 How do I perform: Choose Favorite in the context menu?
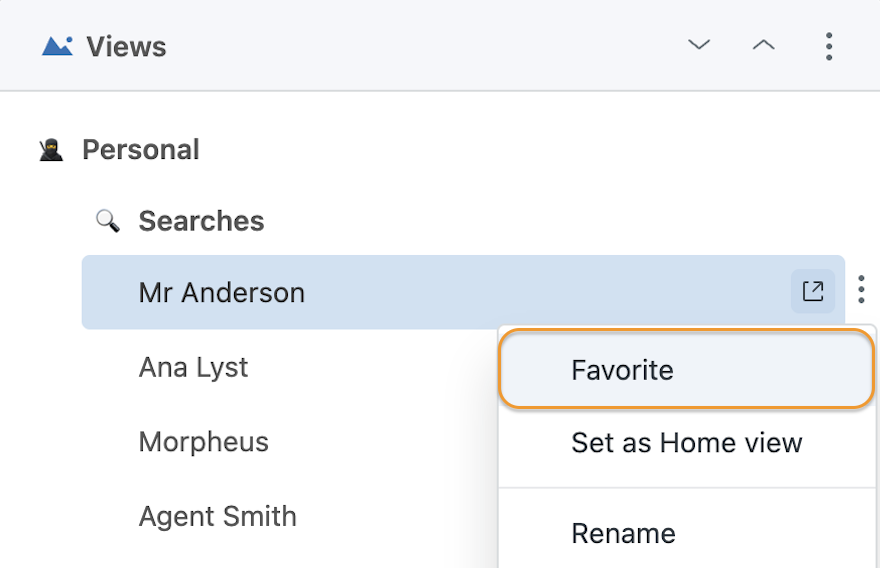click(687, 369)
